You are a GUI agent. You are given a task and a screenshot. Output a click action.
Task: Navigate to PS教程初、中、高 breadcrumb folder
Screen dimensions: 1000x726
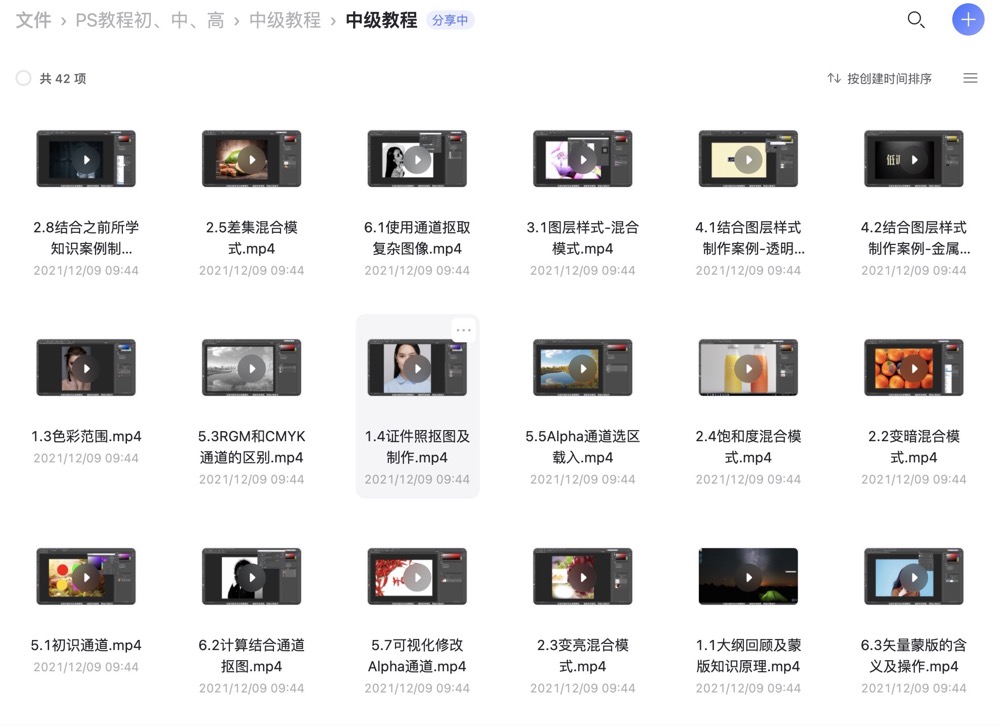click(150, 20)
